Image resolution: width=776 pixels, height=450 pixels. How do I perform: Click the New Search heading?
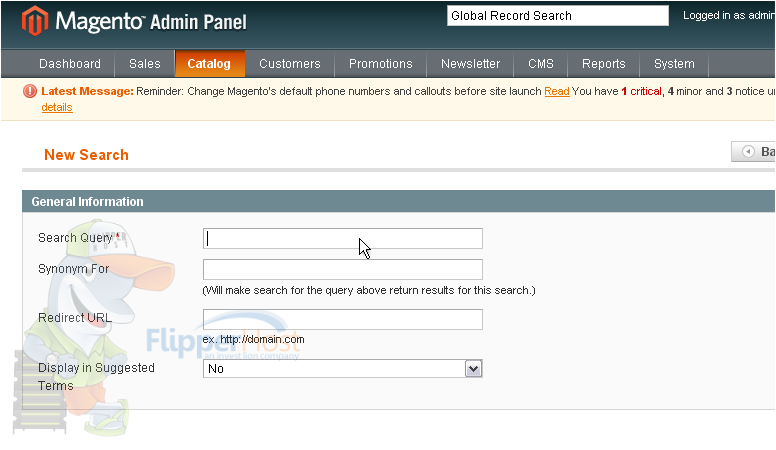pyautogui.click(x=87, y=155)
